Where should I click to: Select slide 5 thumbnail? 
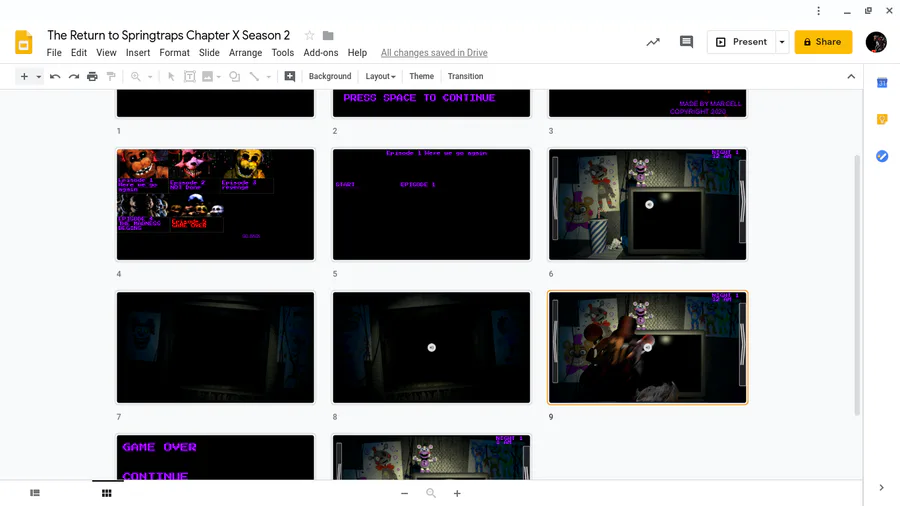click(x=432, y=204)
